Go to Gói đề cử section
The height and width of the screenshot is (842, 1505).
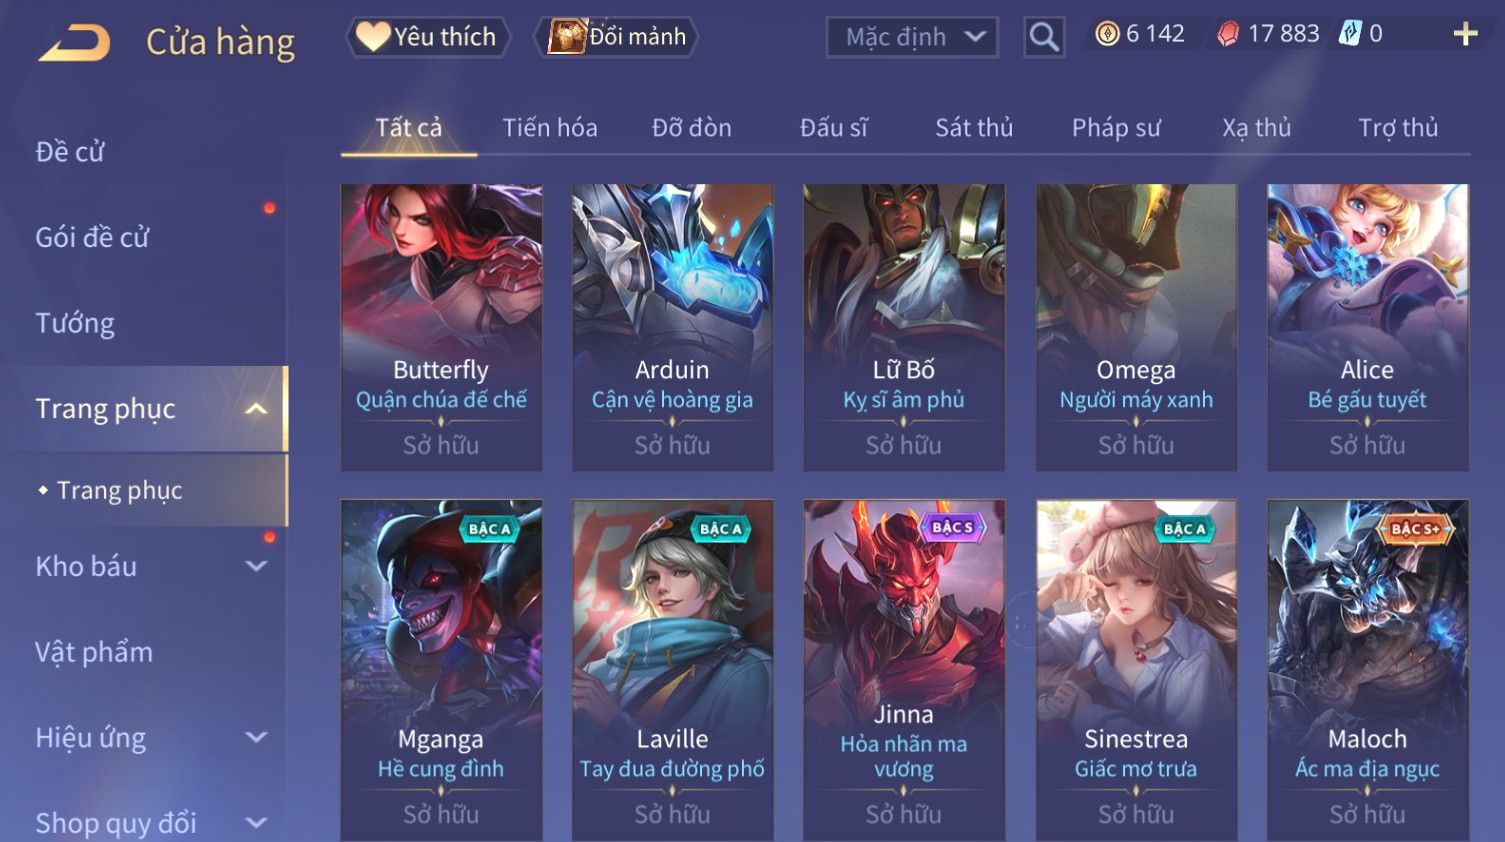tap(92, 237)
